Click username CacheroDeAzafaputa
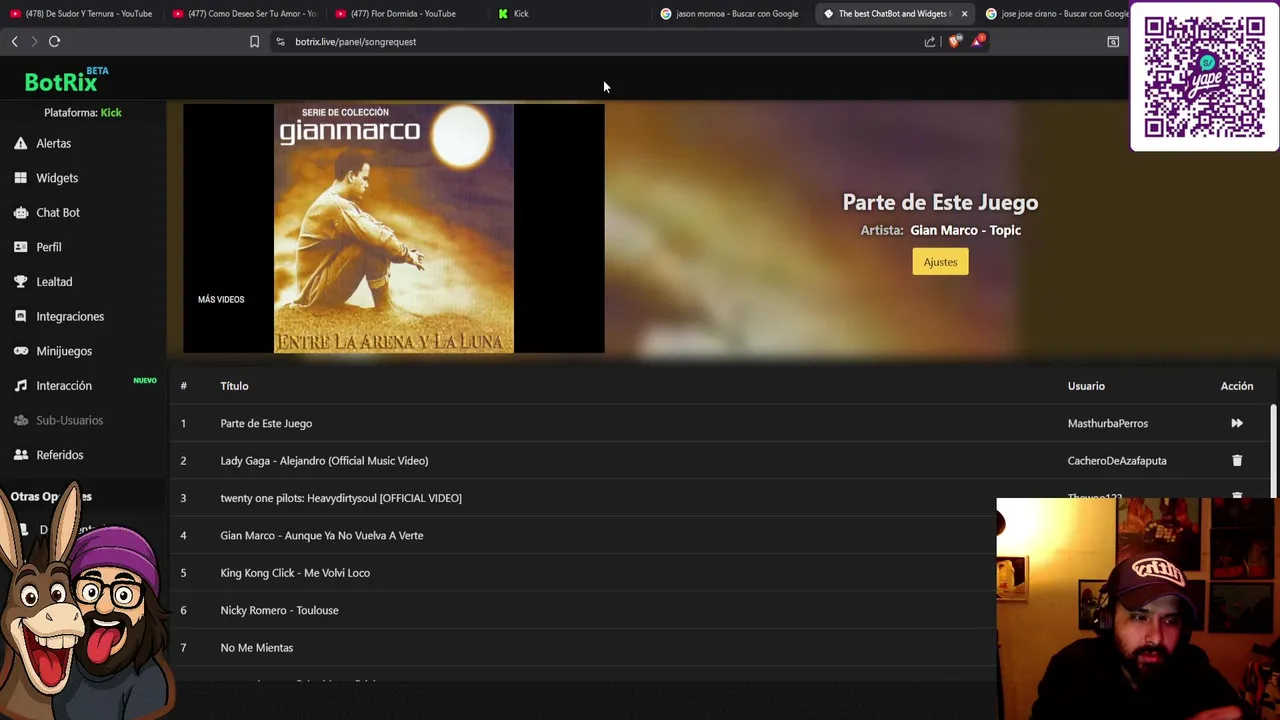The image size is (1280, 720). 1117,461
